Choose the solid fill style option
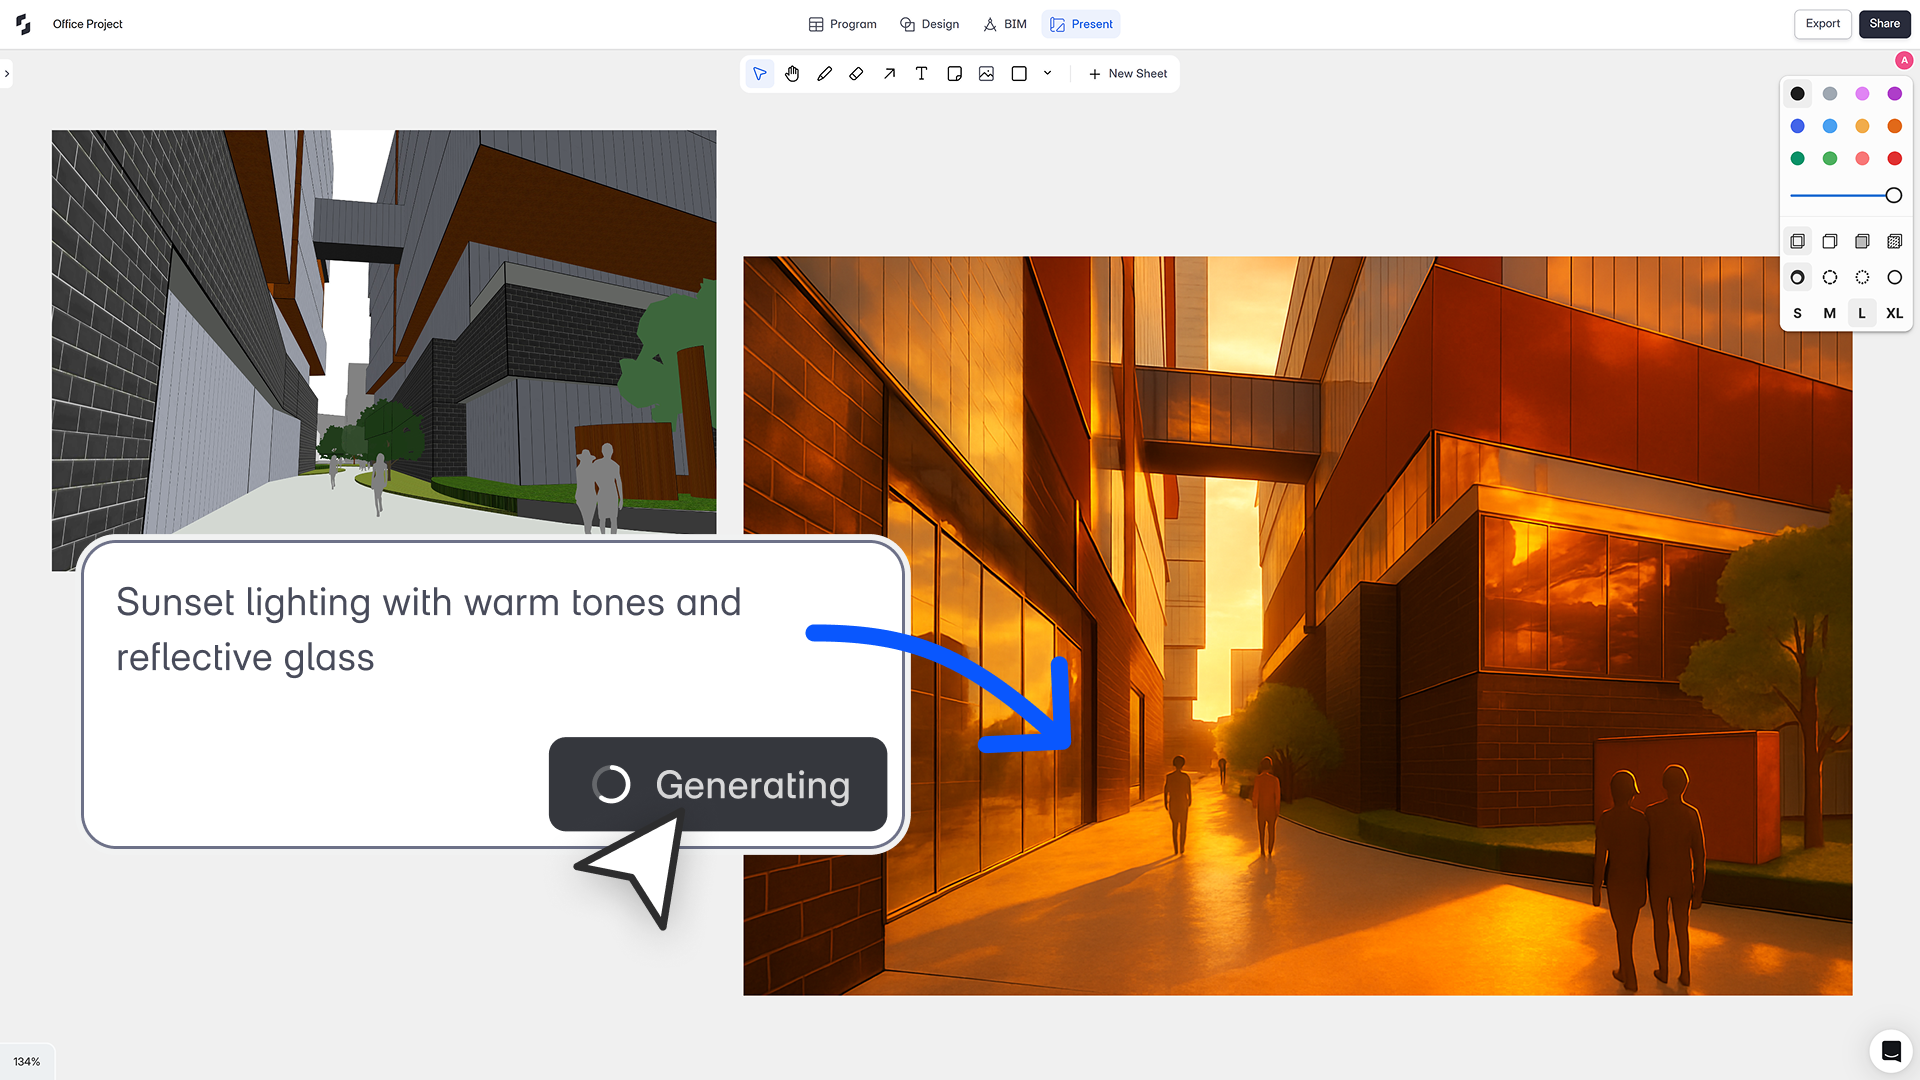Viewport: 1920px width, 1080px height. click(x=1862, y=241)
